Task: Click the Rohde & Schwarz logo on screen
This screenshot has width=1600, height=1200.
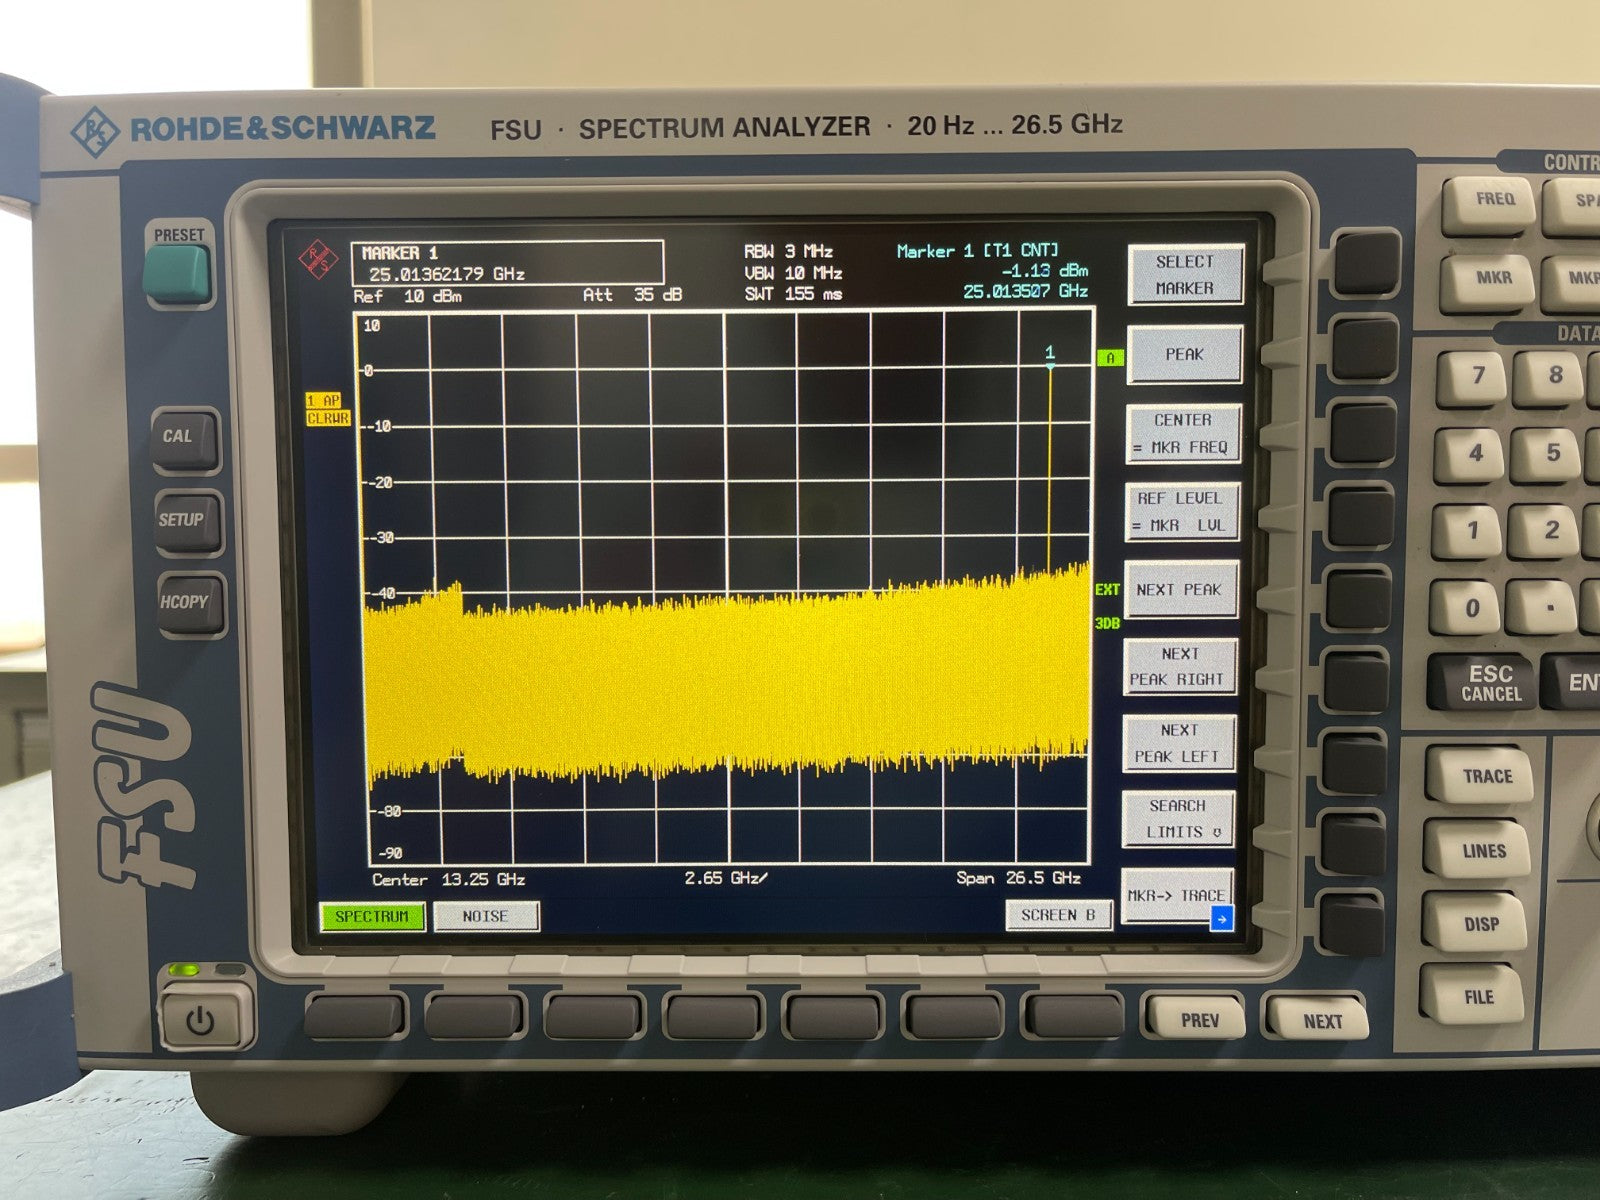Action: coord(318,262)
